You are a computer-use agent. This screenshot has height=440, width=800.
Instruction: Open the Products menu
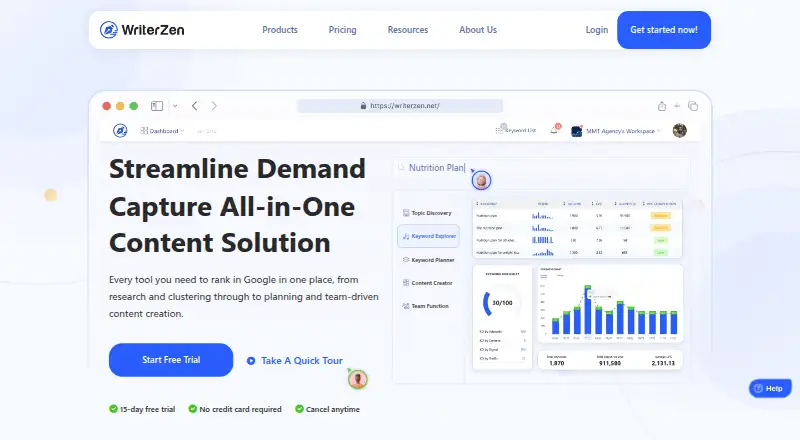tap(280, 30)
